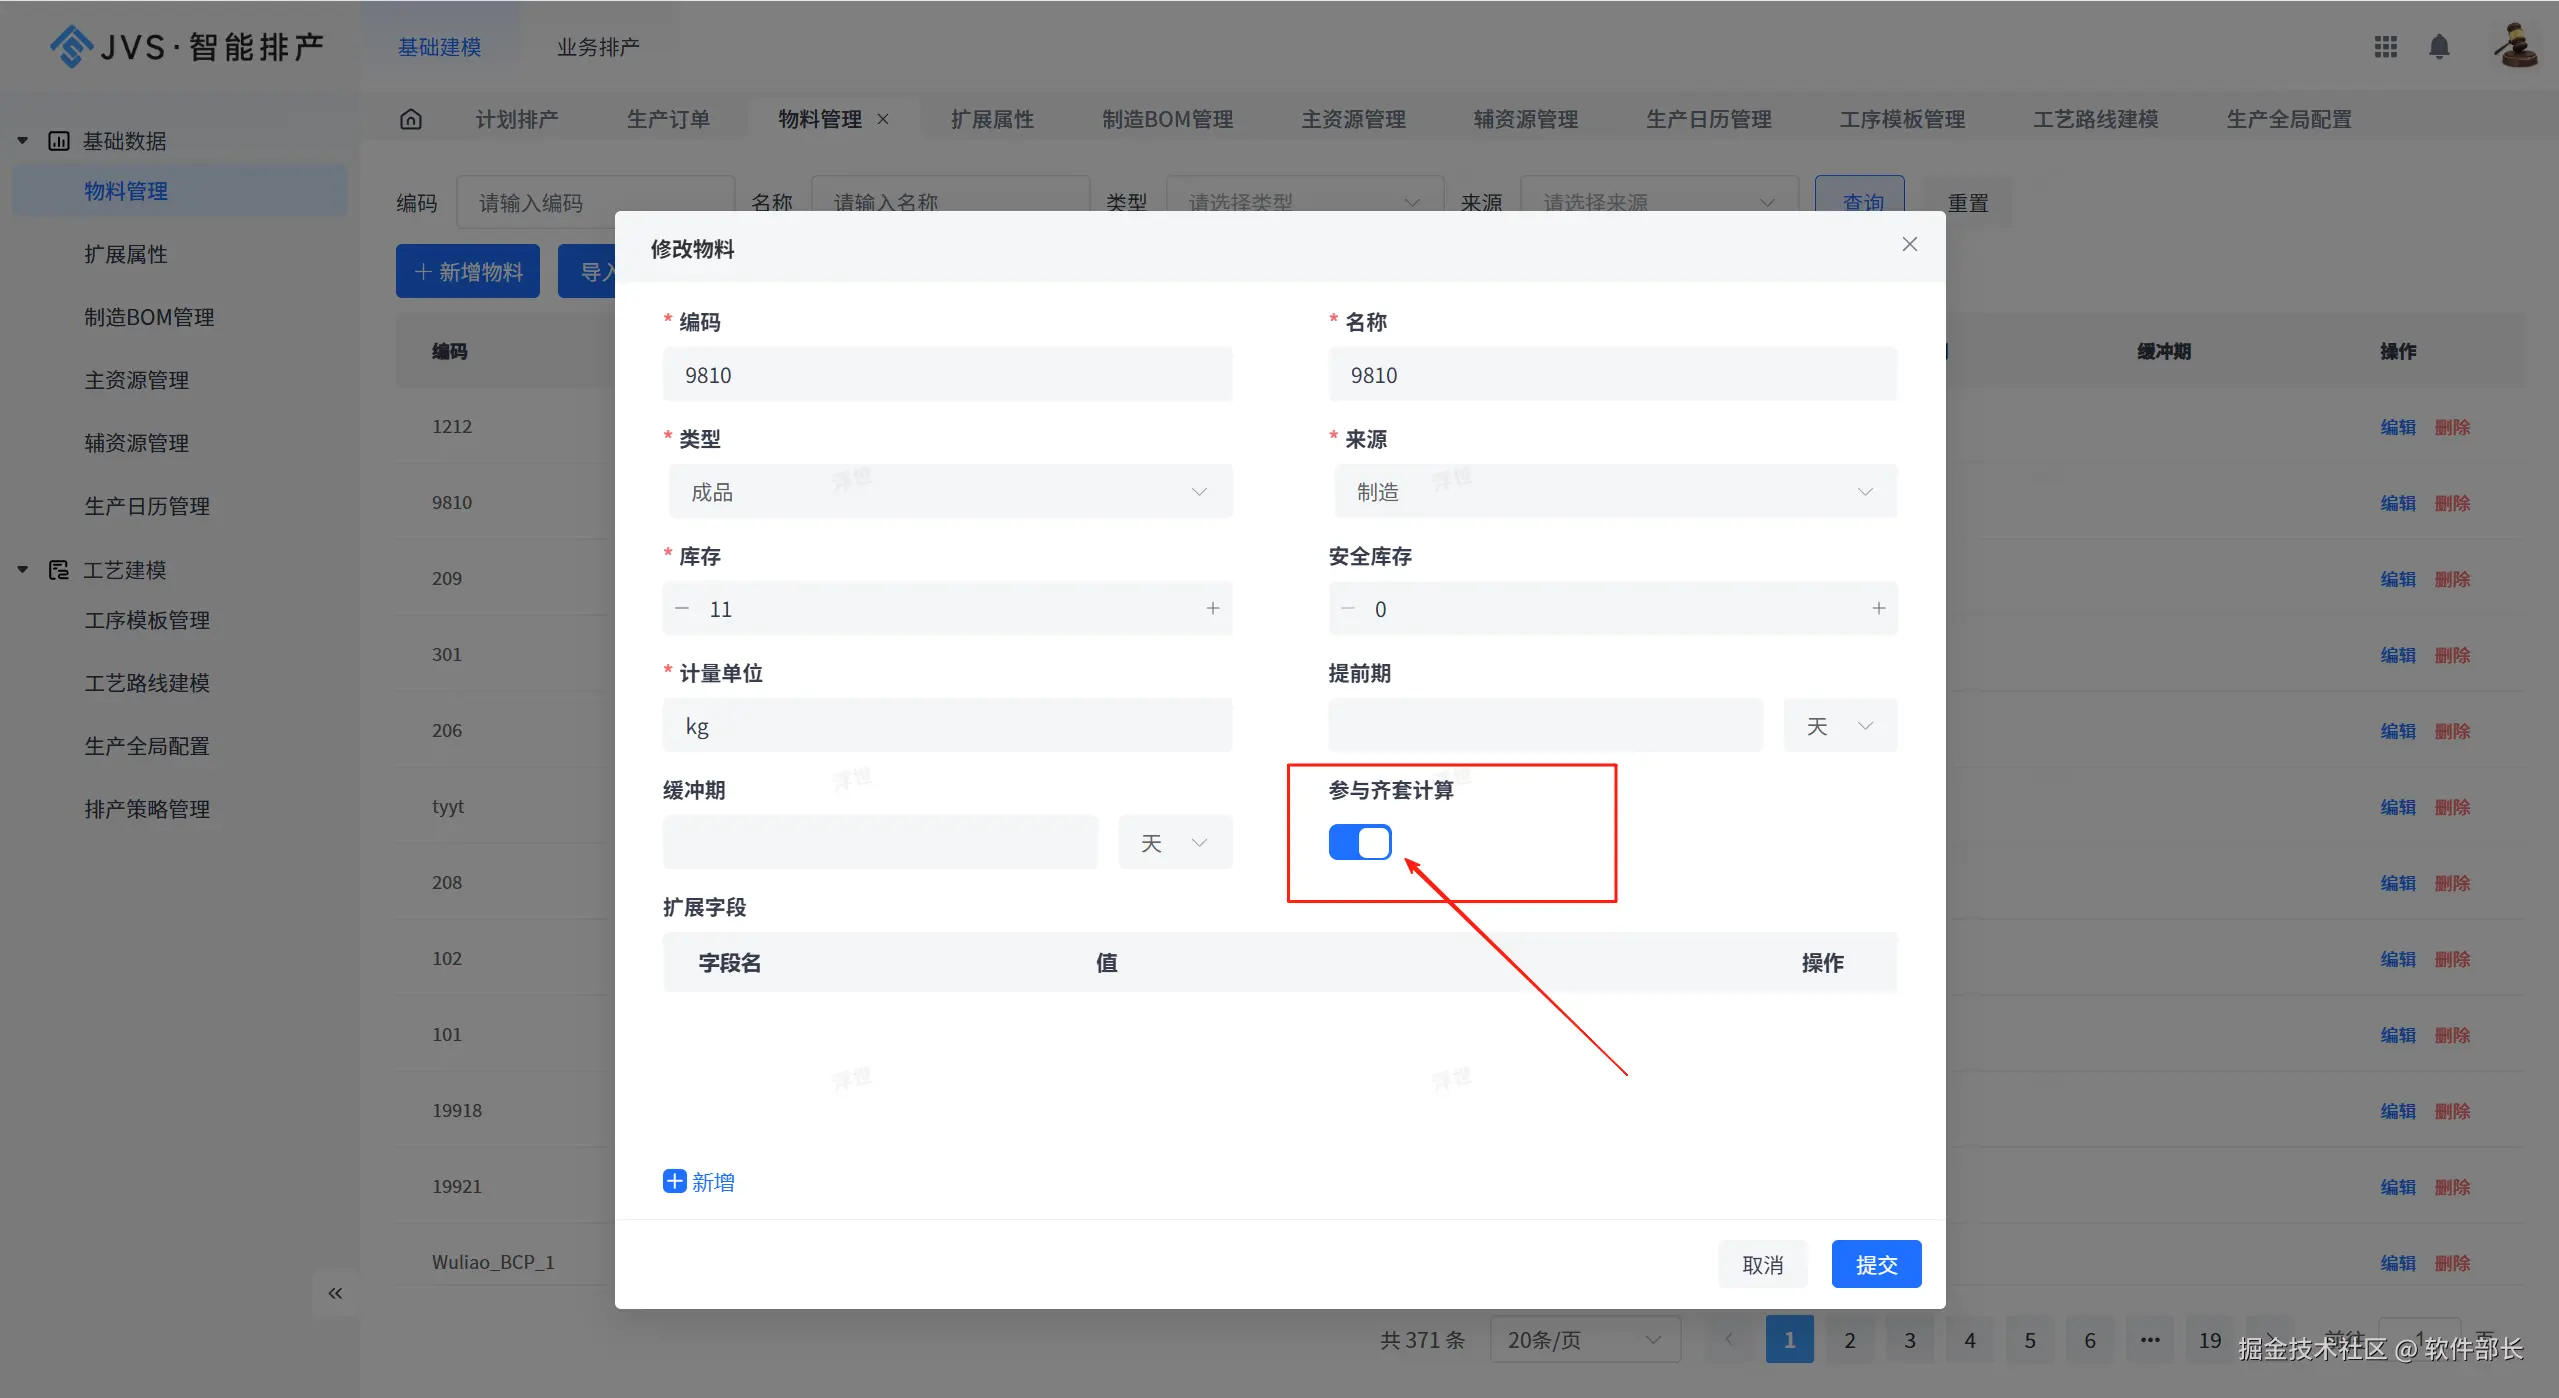
Task: Open the 制造BOM管理 tab
Action: (x=1167, y=119)
